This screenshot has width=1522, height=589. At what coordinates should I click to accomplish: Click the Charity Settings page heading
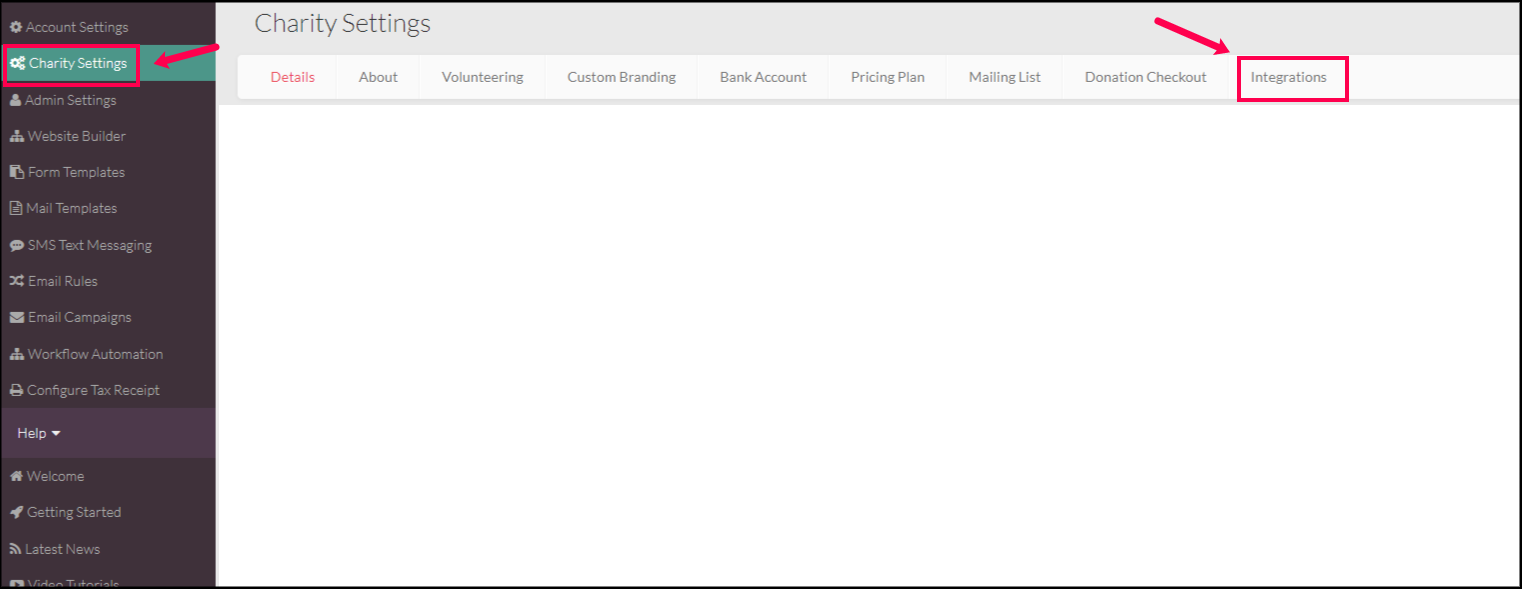point(343,23)
